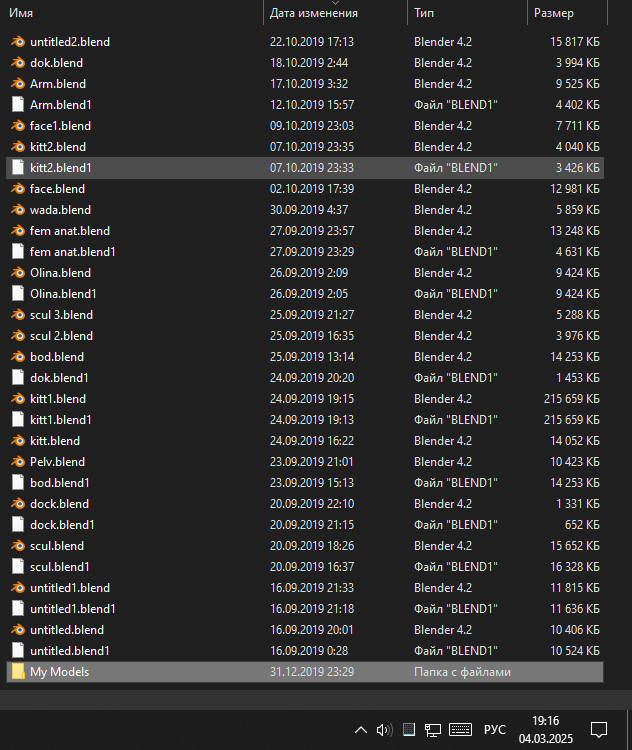
Task: Select the file name bod.blend1
Action: point(60,483)
